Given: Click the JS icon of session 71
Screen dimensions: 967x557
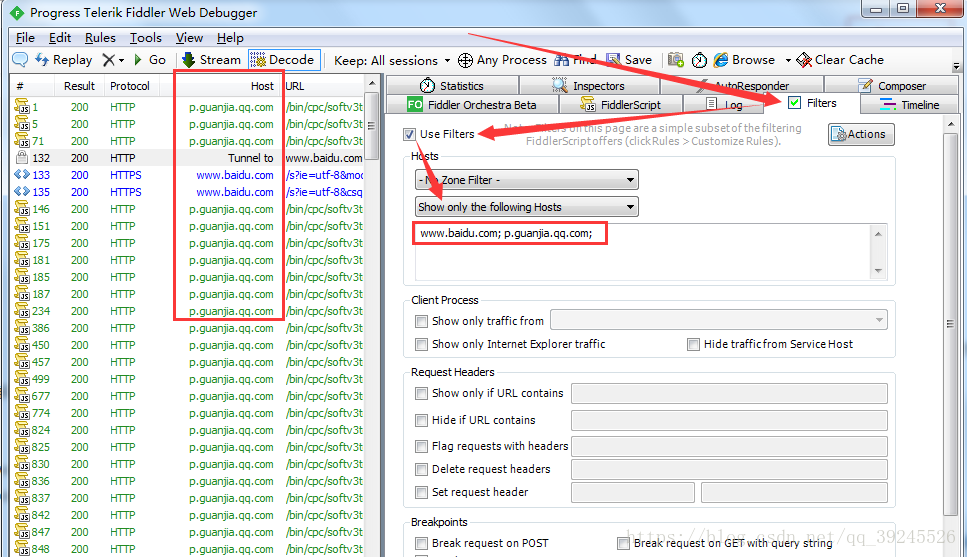Looking at the screenshot, I should pyautogui.click(x=22, y=141).
